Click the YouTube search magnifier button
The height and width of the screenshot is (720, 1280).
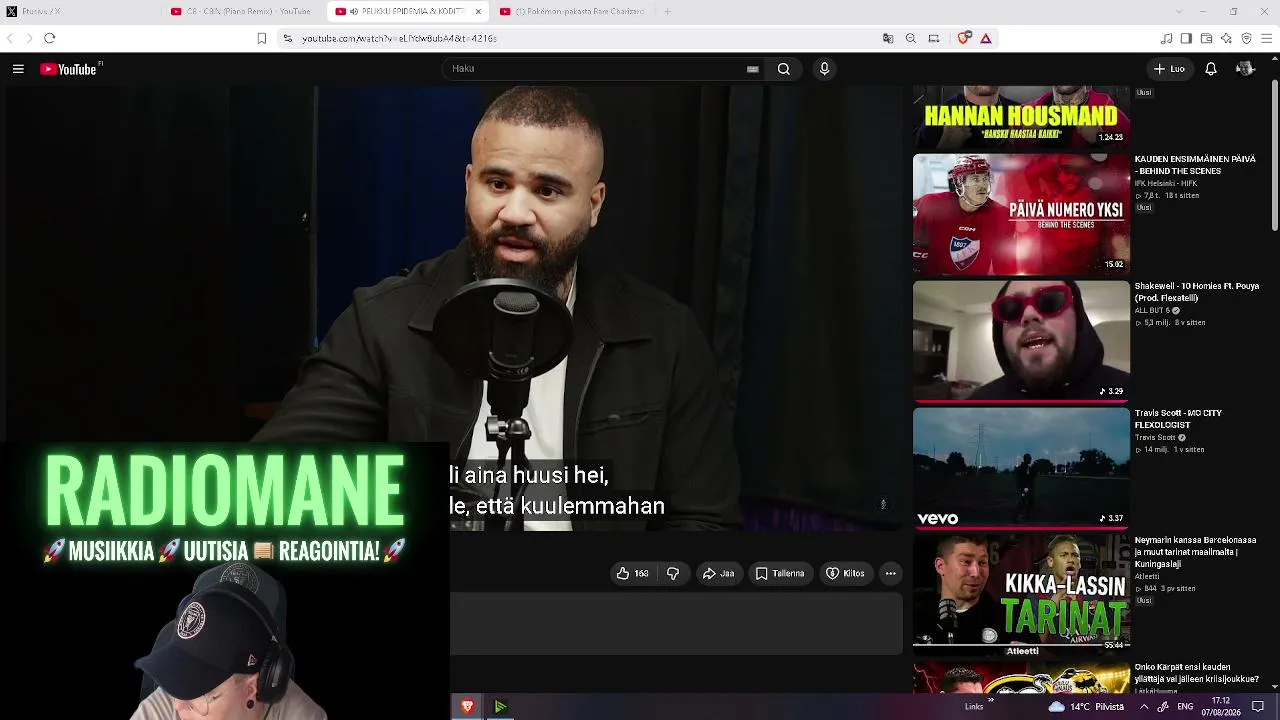point(784,69)
